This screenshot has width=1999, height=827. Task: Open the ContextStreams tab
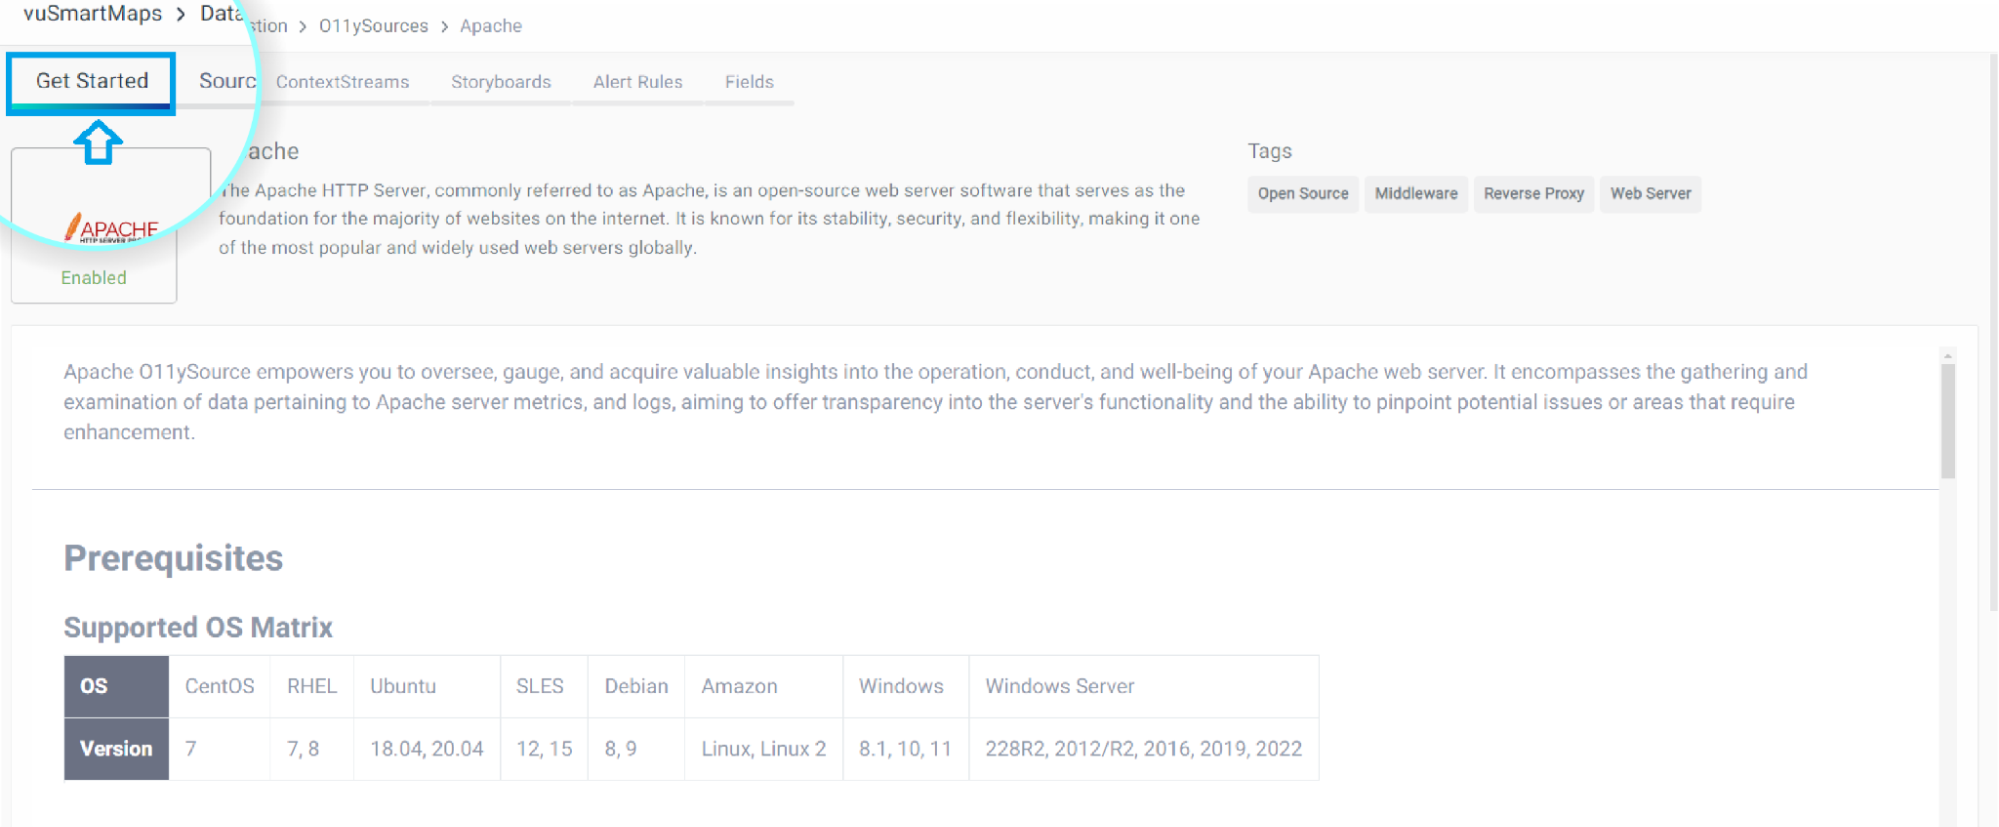point(342,82)
